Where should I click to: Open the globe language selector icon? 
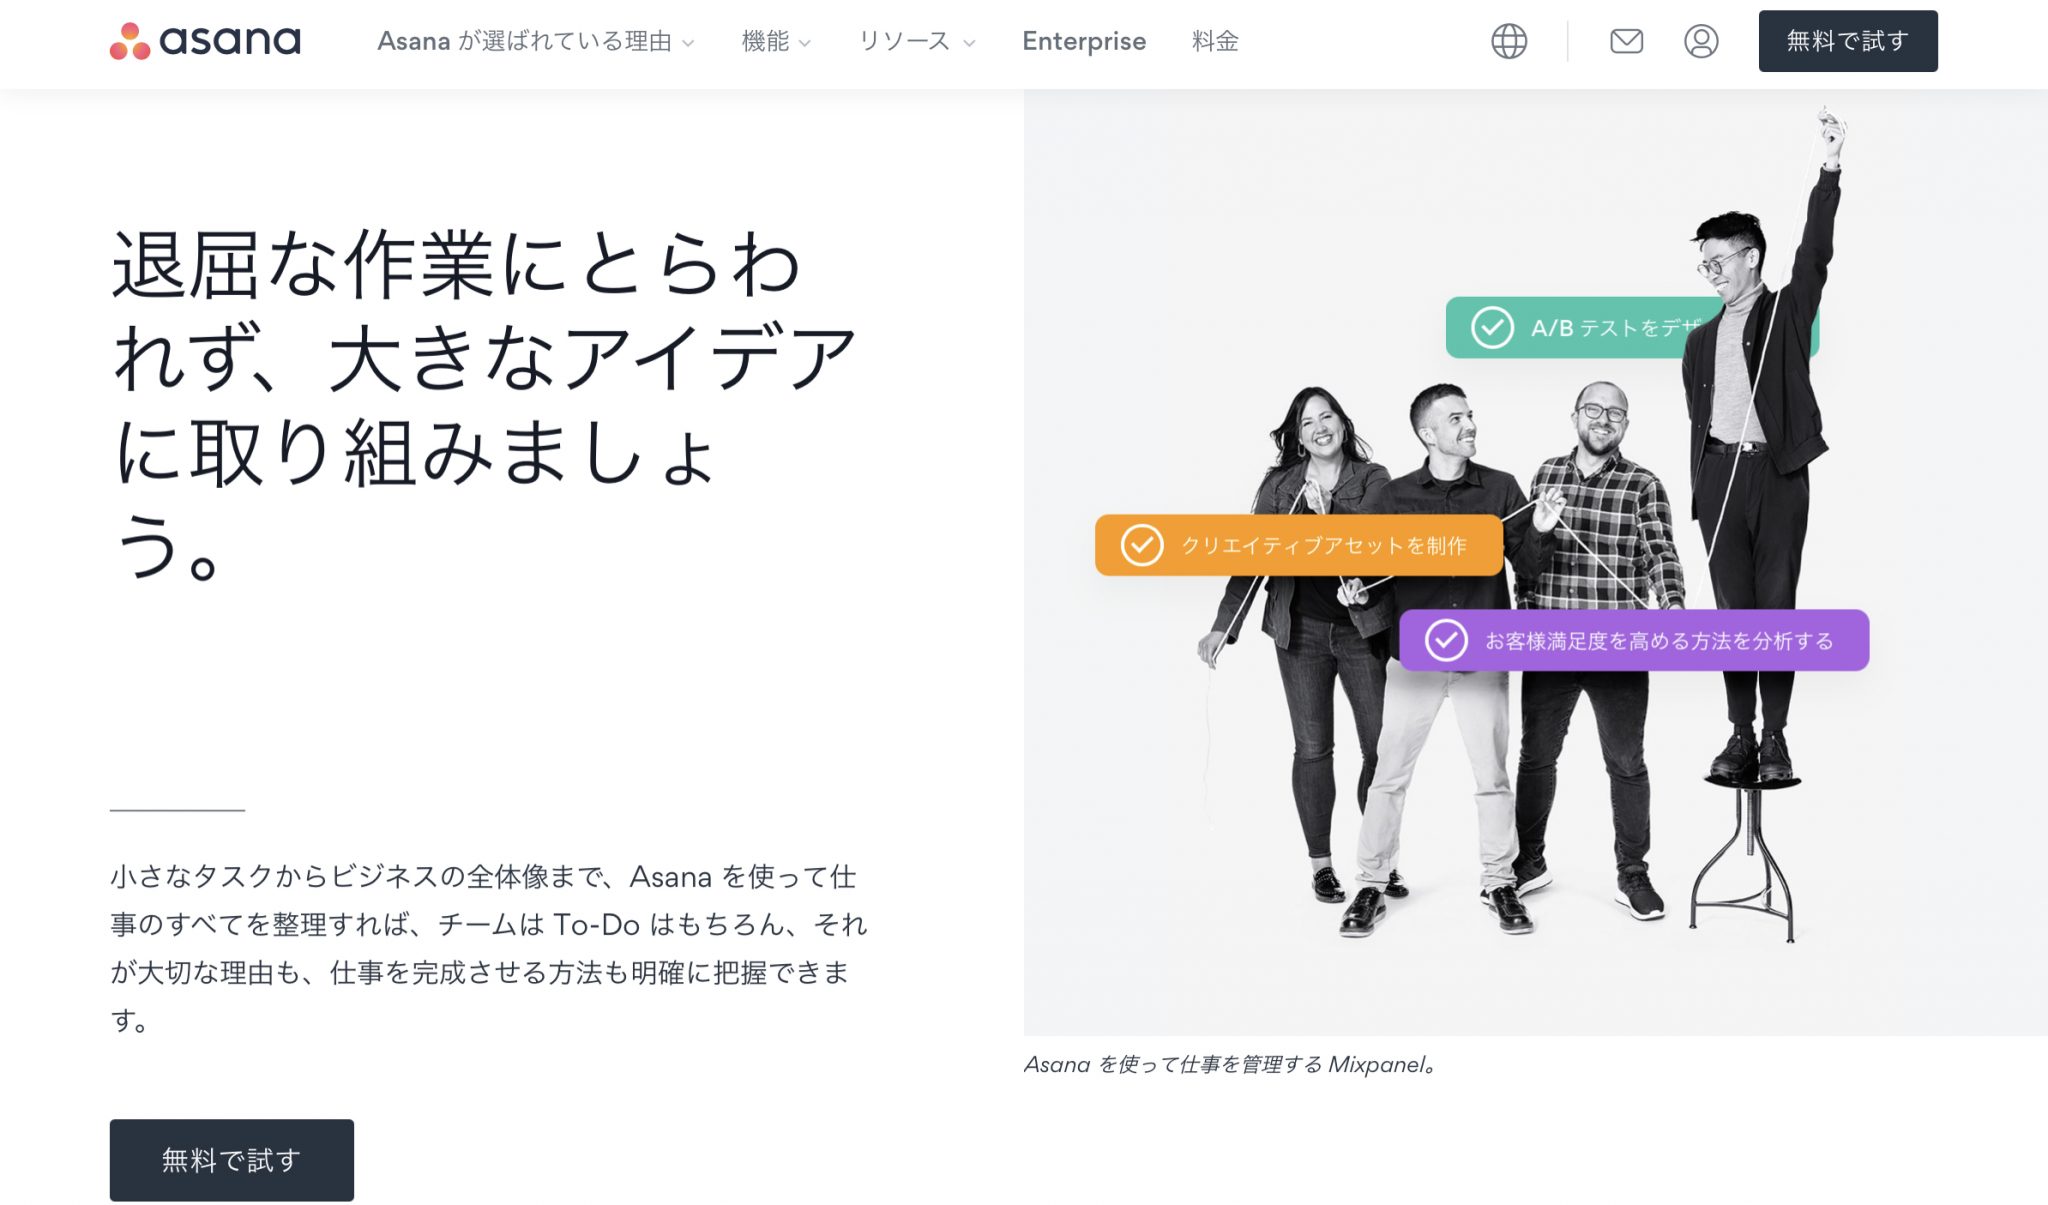(x=1508, y=41)
